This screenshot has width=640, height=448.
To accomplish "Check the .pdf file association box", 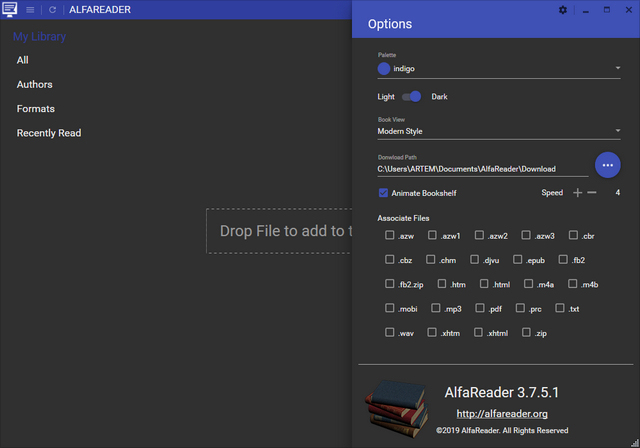I will pyautogui.click(x=481, y=309).
